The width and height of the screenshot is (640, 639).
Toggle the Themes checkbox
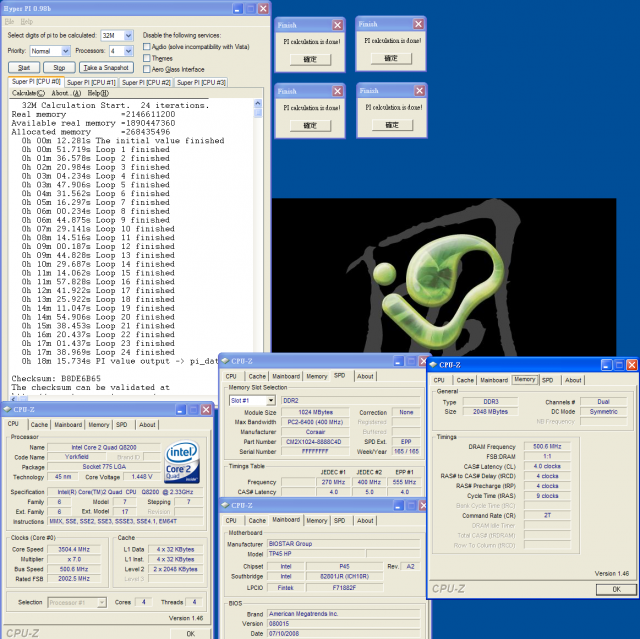tap(147, 58)
